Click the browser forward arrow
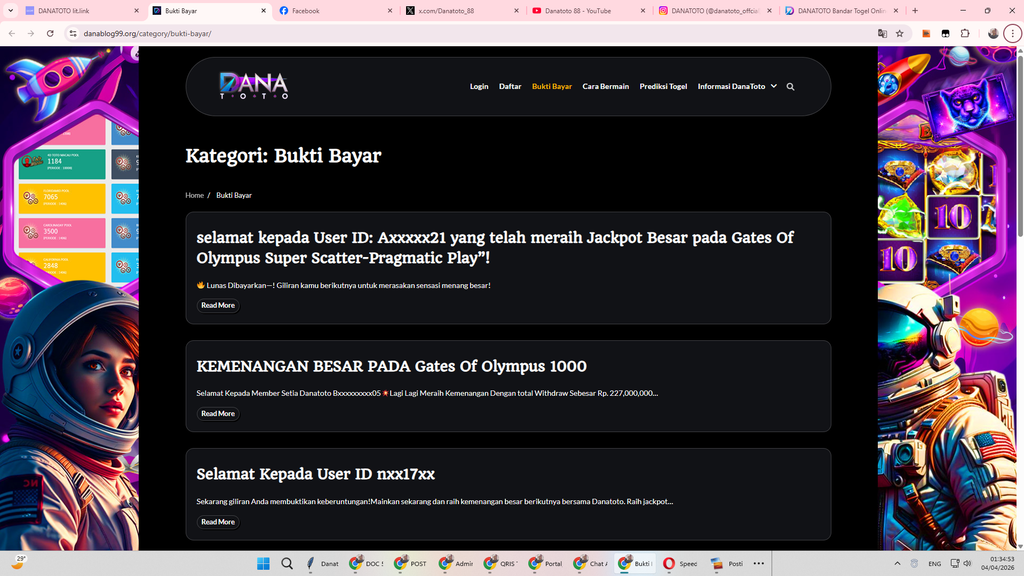Viewport: 1024px width, 576px height. coord(31,33)
